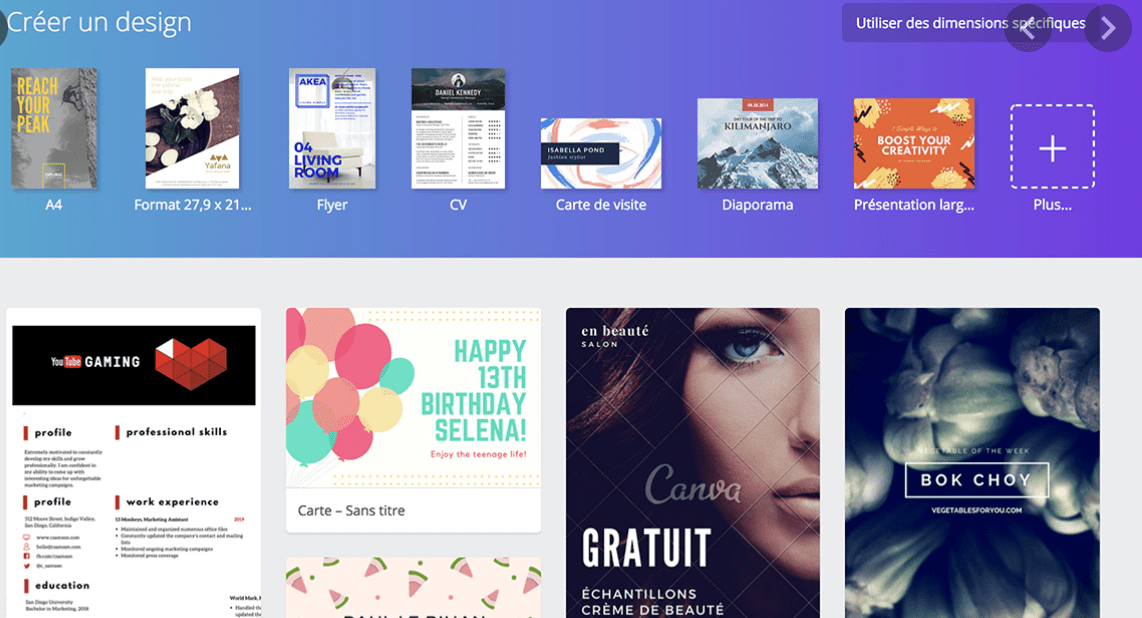Click the previous arrow in the design carousel
The width and height of the screenshot is (1142, 618).
click(1028, 28)
